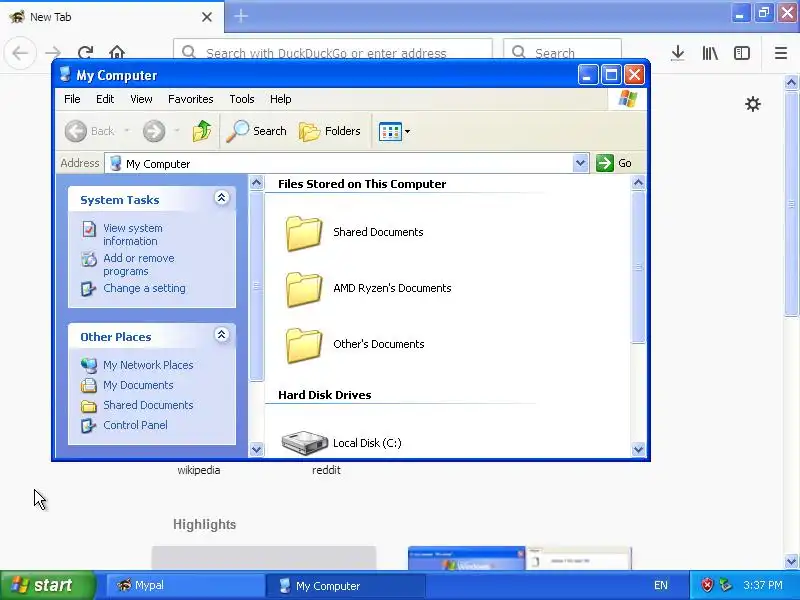Click Change a setting link
800x600 pixels.
point(144,288)
